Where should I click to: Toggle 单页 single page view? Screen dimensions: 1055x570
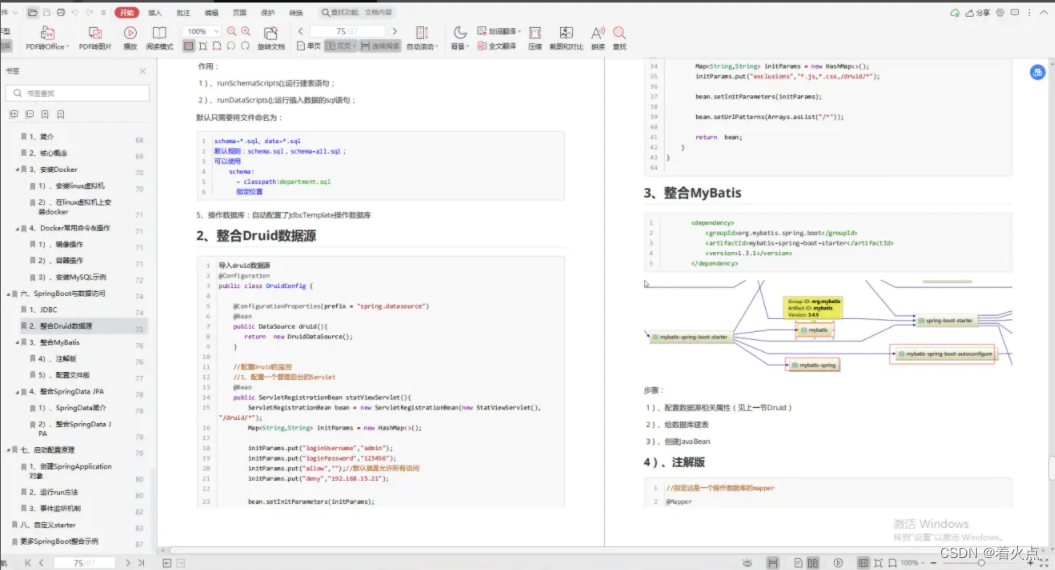pyautogui.click(x=309, y=46)
